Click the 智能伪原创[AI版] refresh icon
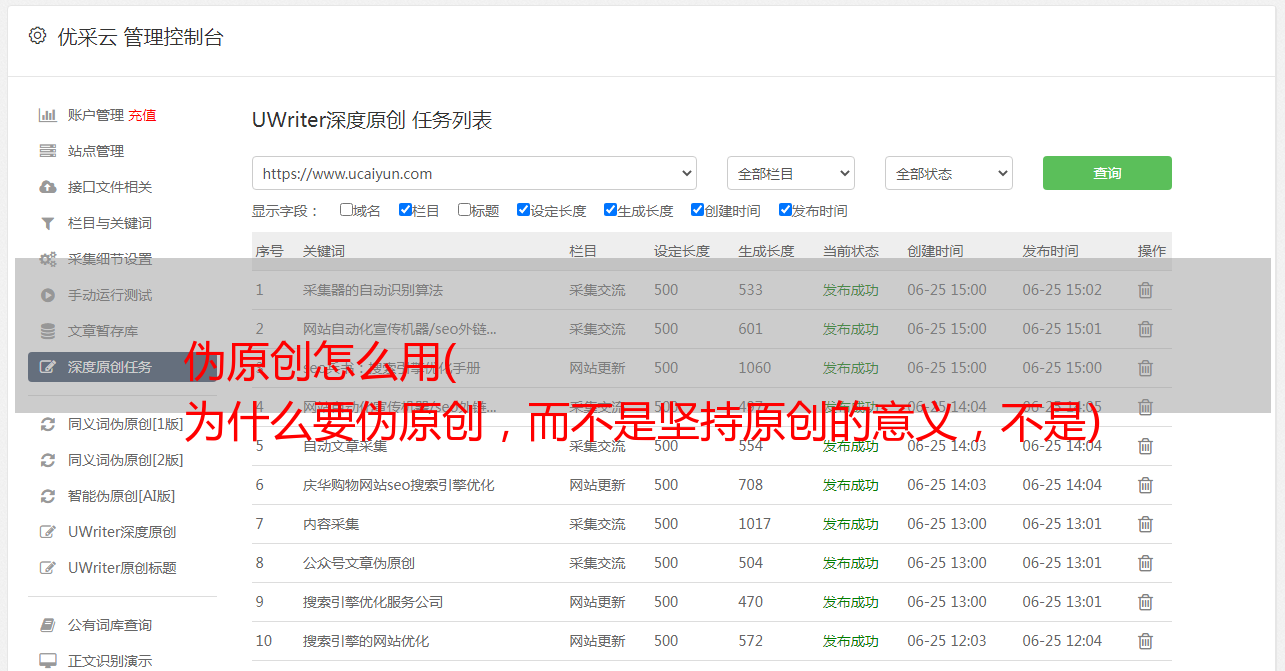The height and width of the screenshot is (671, 1285). [x=47, y=496]
